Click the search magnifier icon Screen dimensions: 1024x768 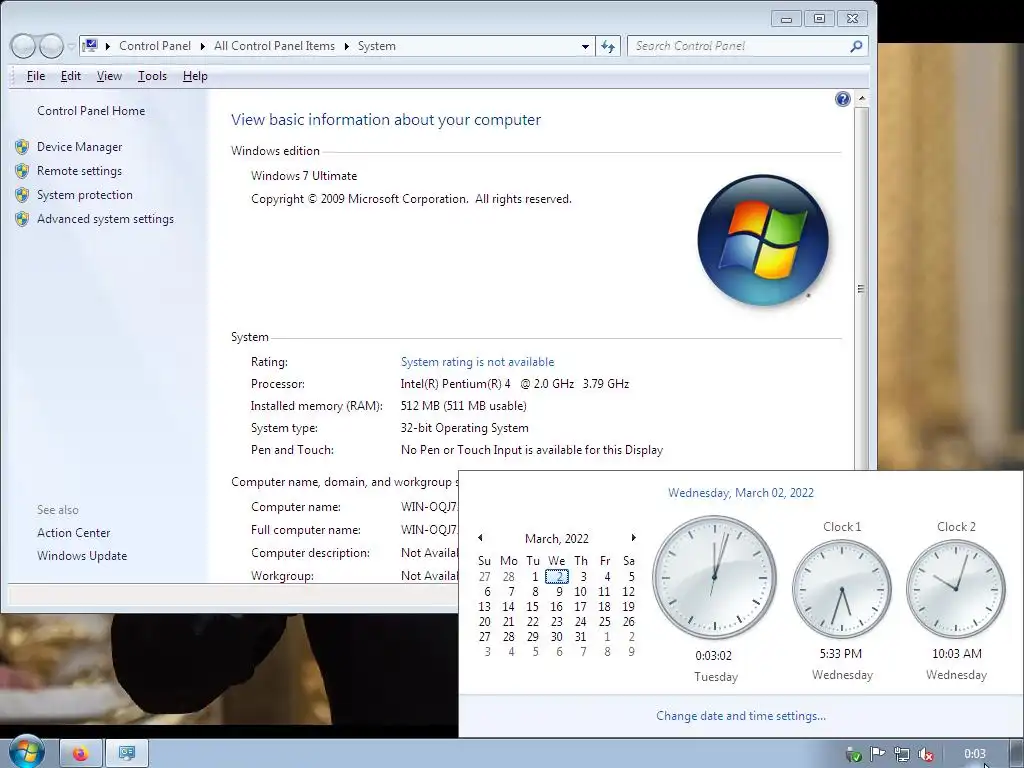(856, 46)
